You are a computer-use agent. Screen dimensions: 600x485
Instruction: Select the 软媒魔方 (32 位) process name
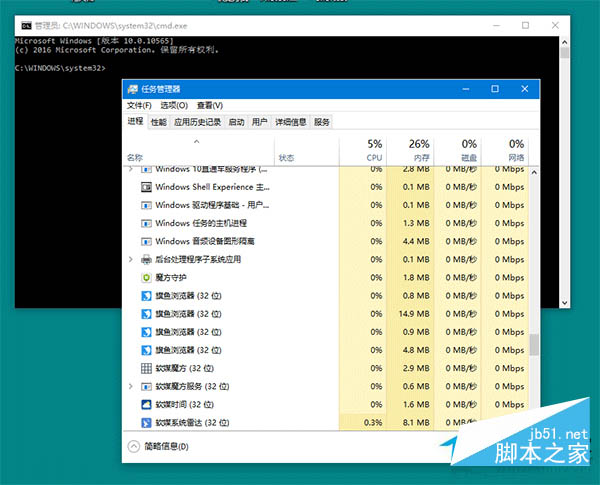pos(184,368)
